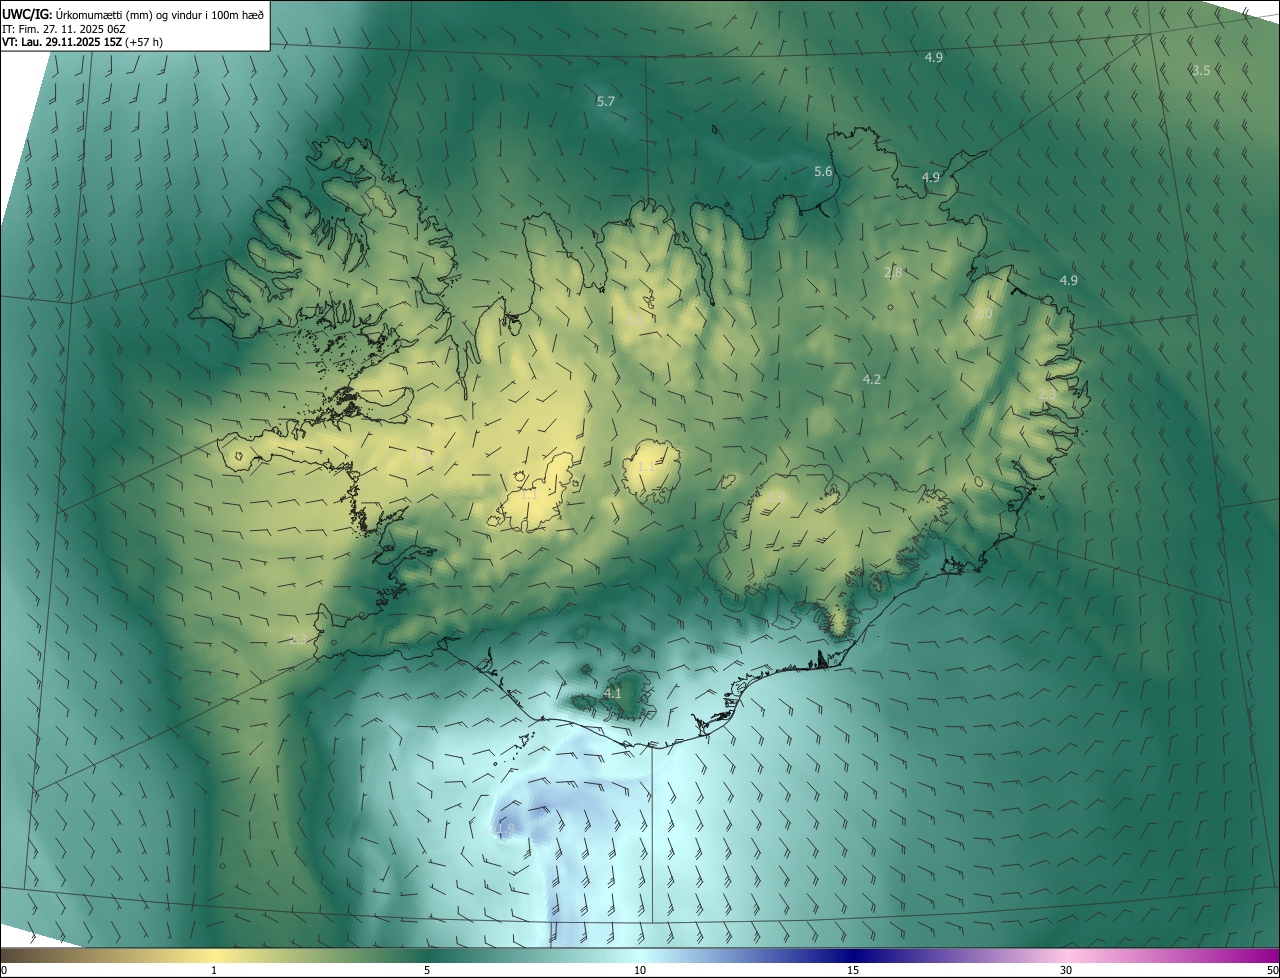Image resolution: width=1280 pixels, height=978 pixels.
Task: Click the 50 tick on the colour scale
Action: [1272, 970]
